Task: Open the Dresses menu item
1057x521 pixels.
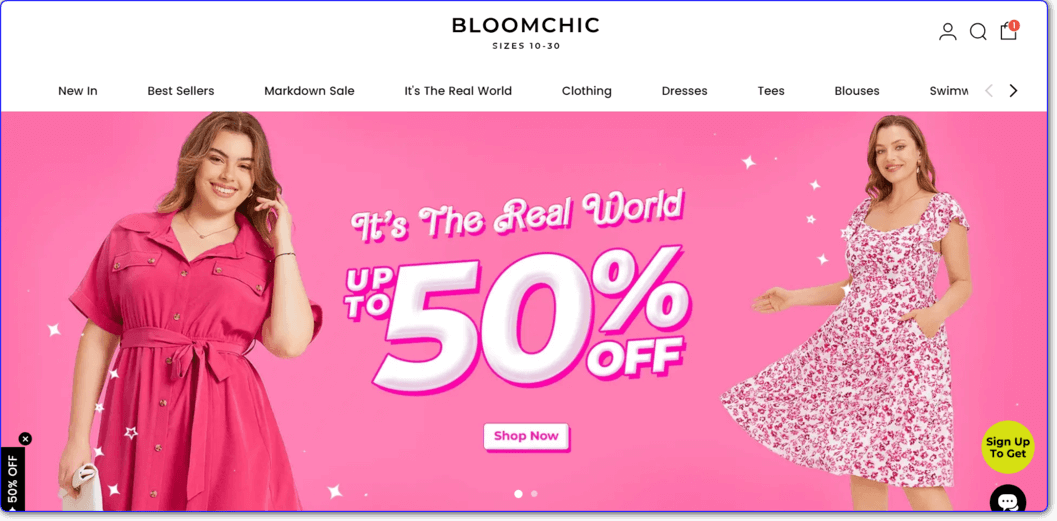Action: pyautogui.click(x=684, y=91)
